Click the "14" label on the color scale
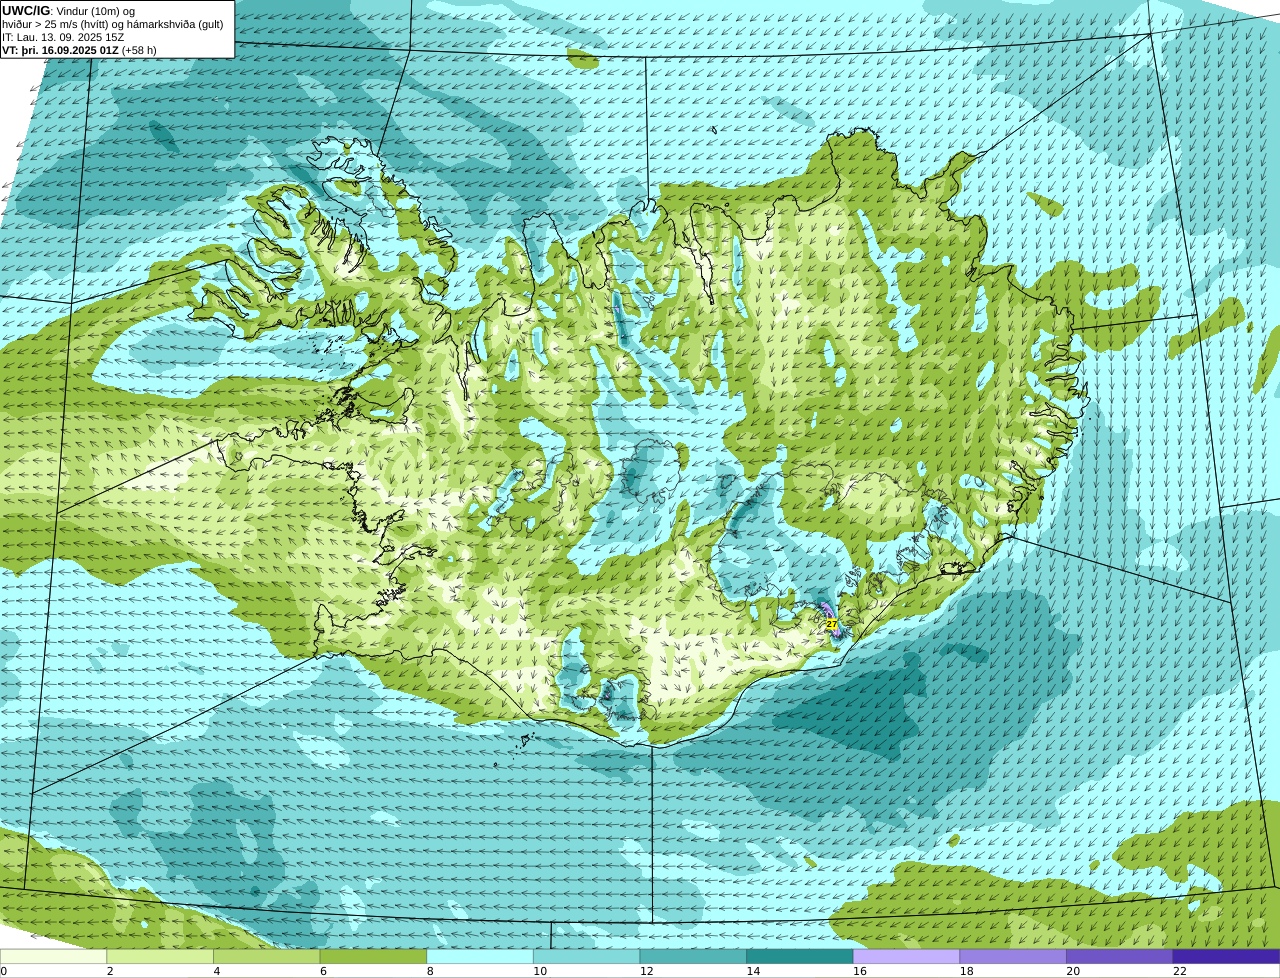 (753, 971)
